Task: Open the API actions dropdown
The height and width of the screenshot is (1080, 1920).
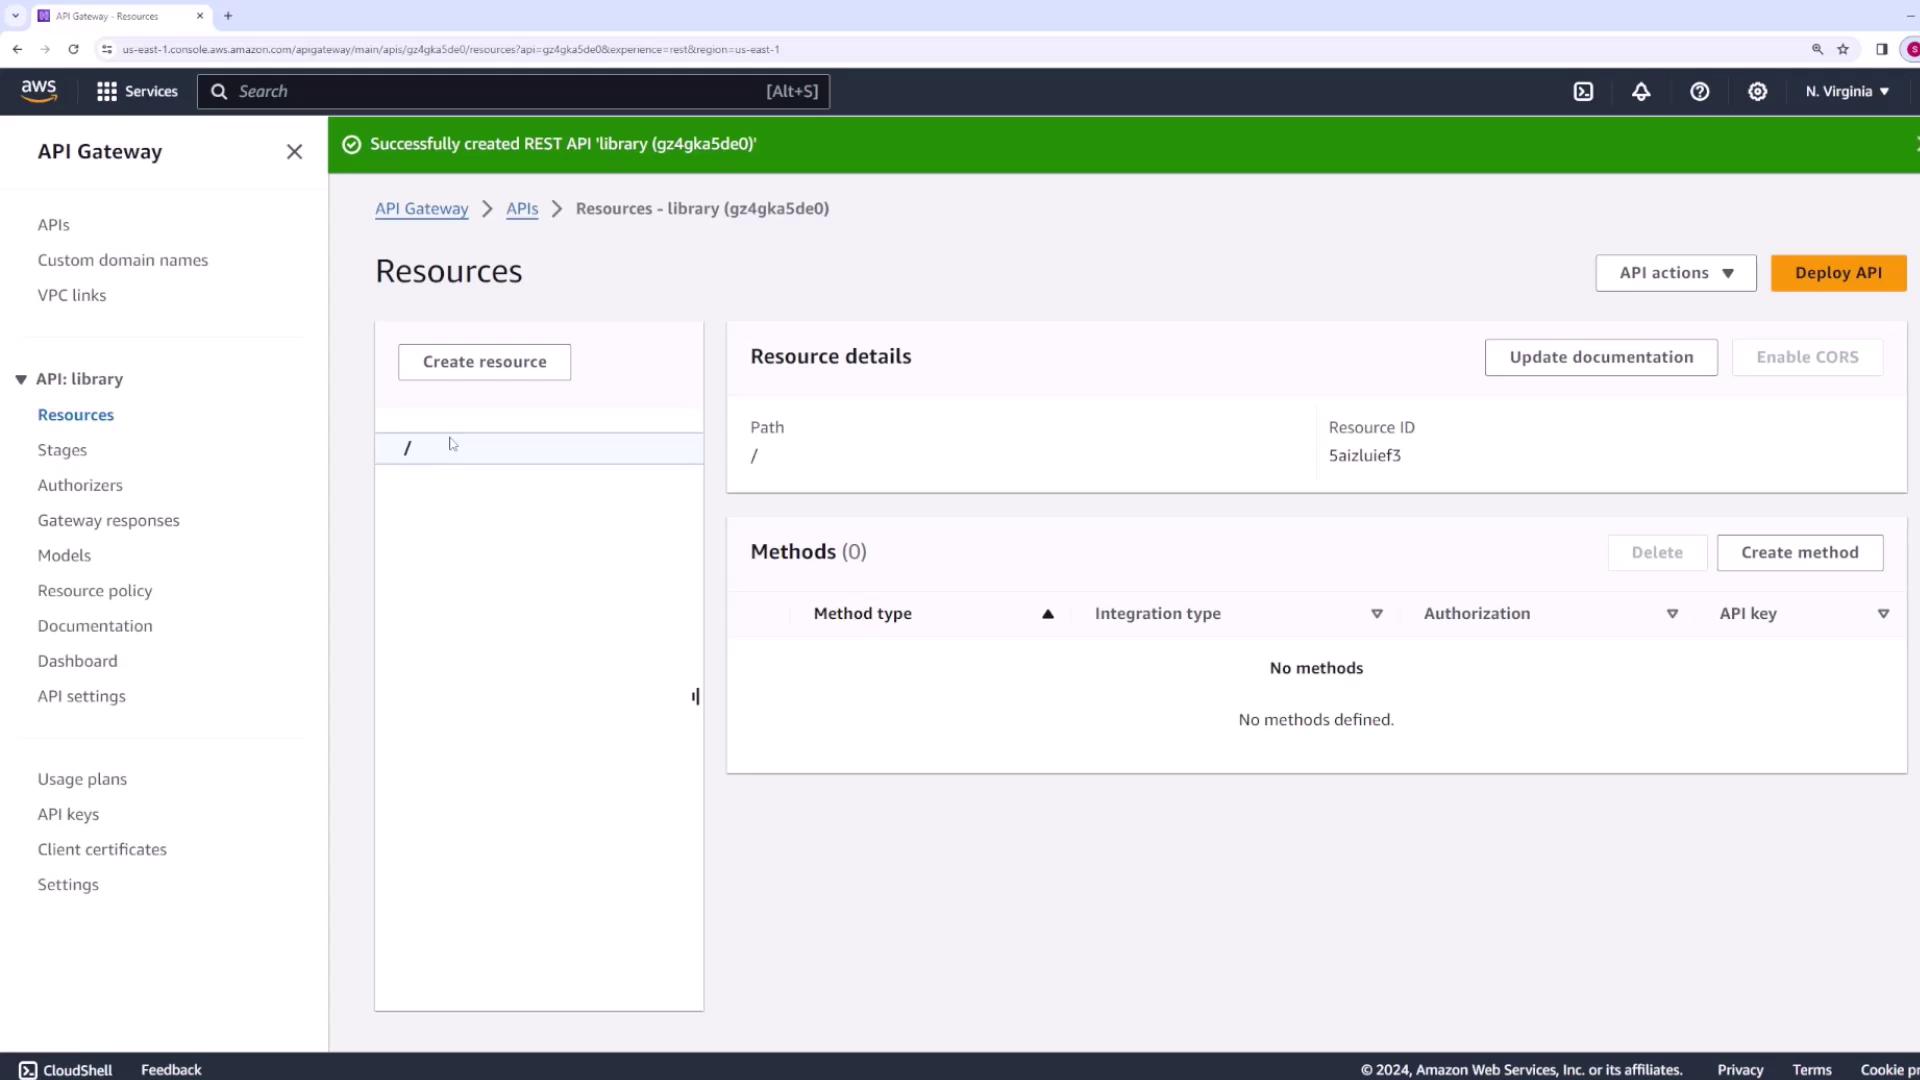Action: pyautogui.click(x=1675, y=273)
